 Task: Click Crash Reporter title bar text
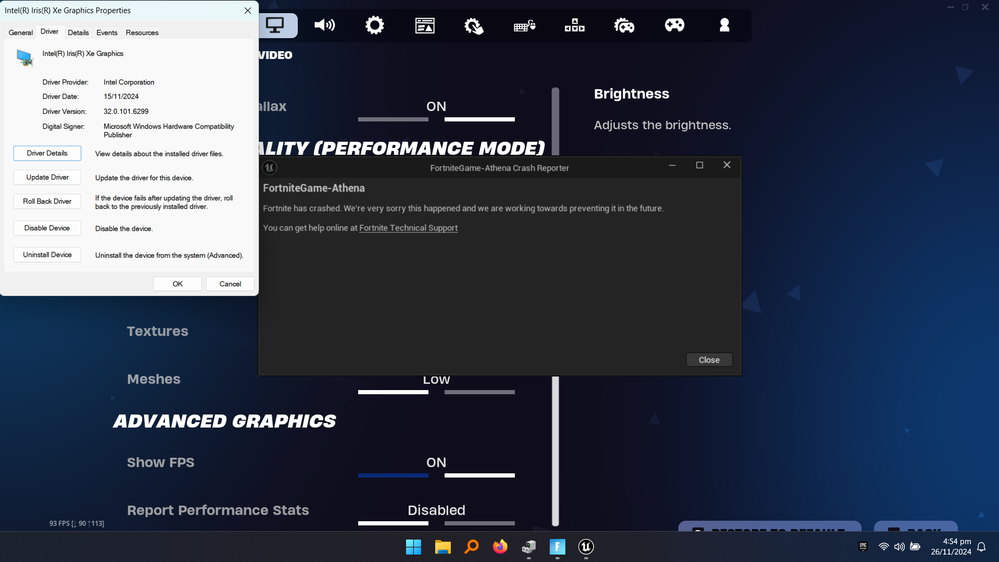pos(500,168)
